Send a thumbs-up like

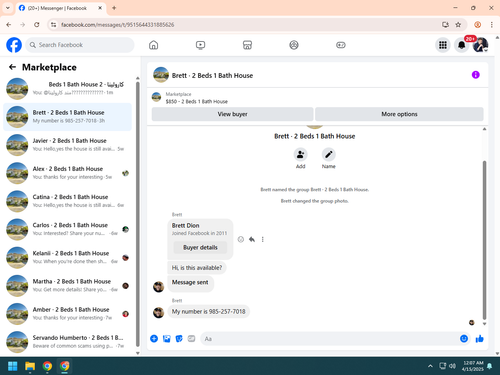point(480,339)
